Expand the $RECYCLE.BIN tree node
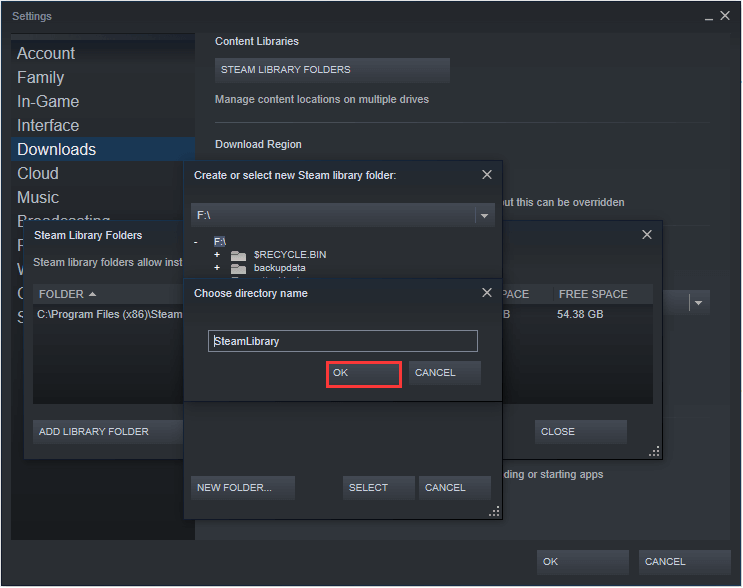 point(216,255)
